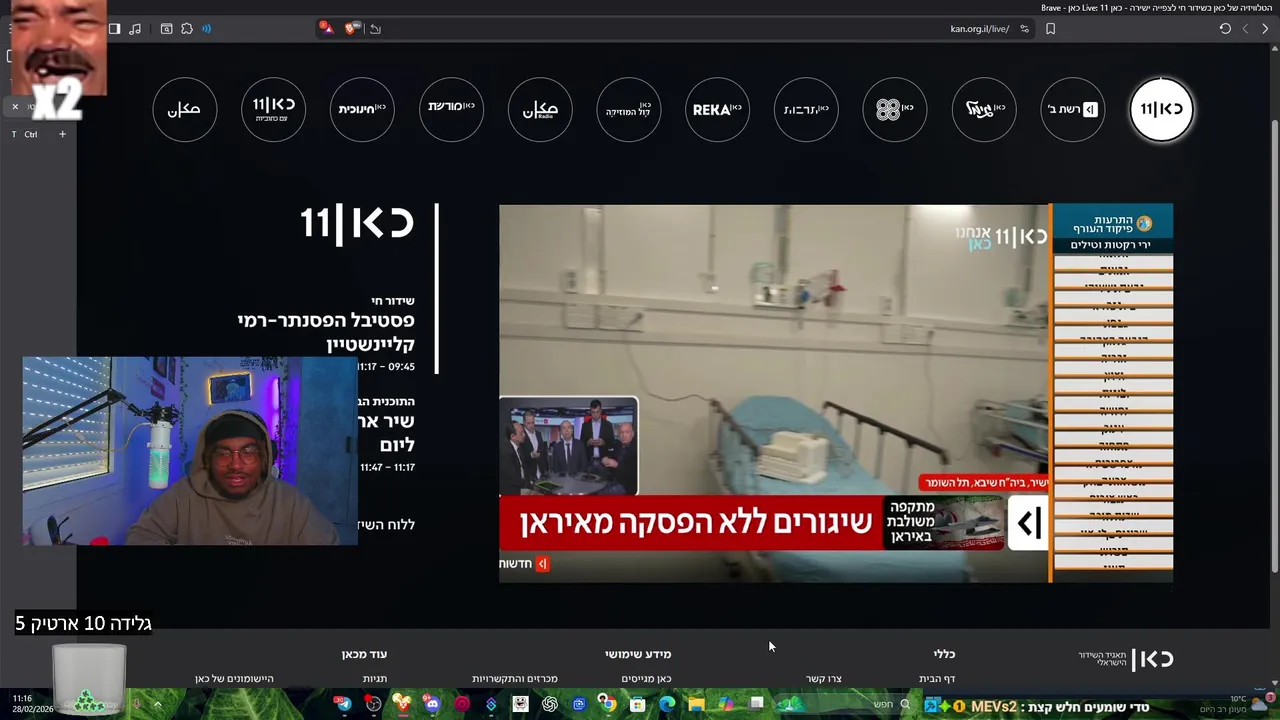Select the Kan Tarbut channel circle

806,109
